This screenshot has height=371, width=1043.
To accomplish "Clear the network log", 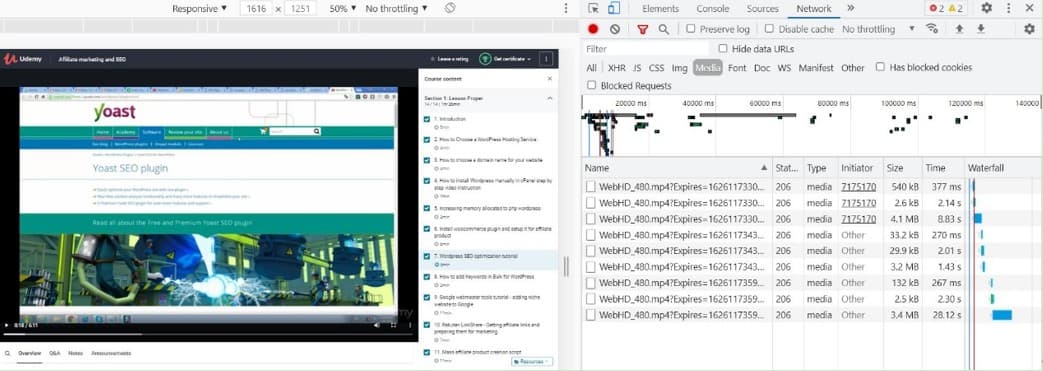I will point(615,29).
